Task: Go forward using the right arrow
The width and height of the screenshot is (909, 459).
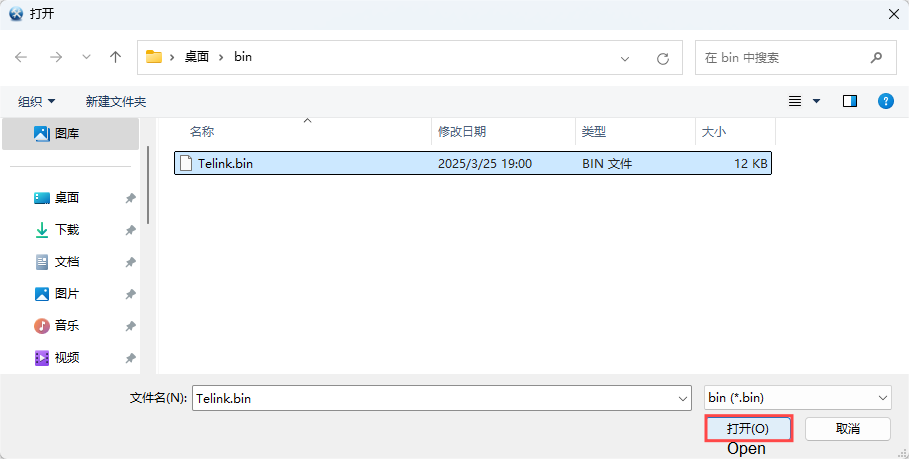Action: click(56, 57)
